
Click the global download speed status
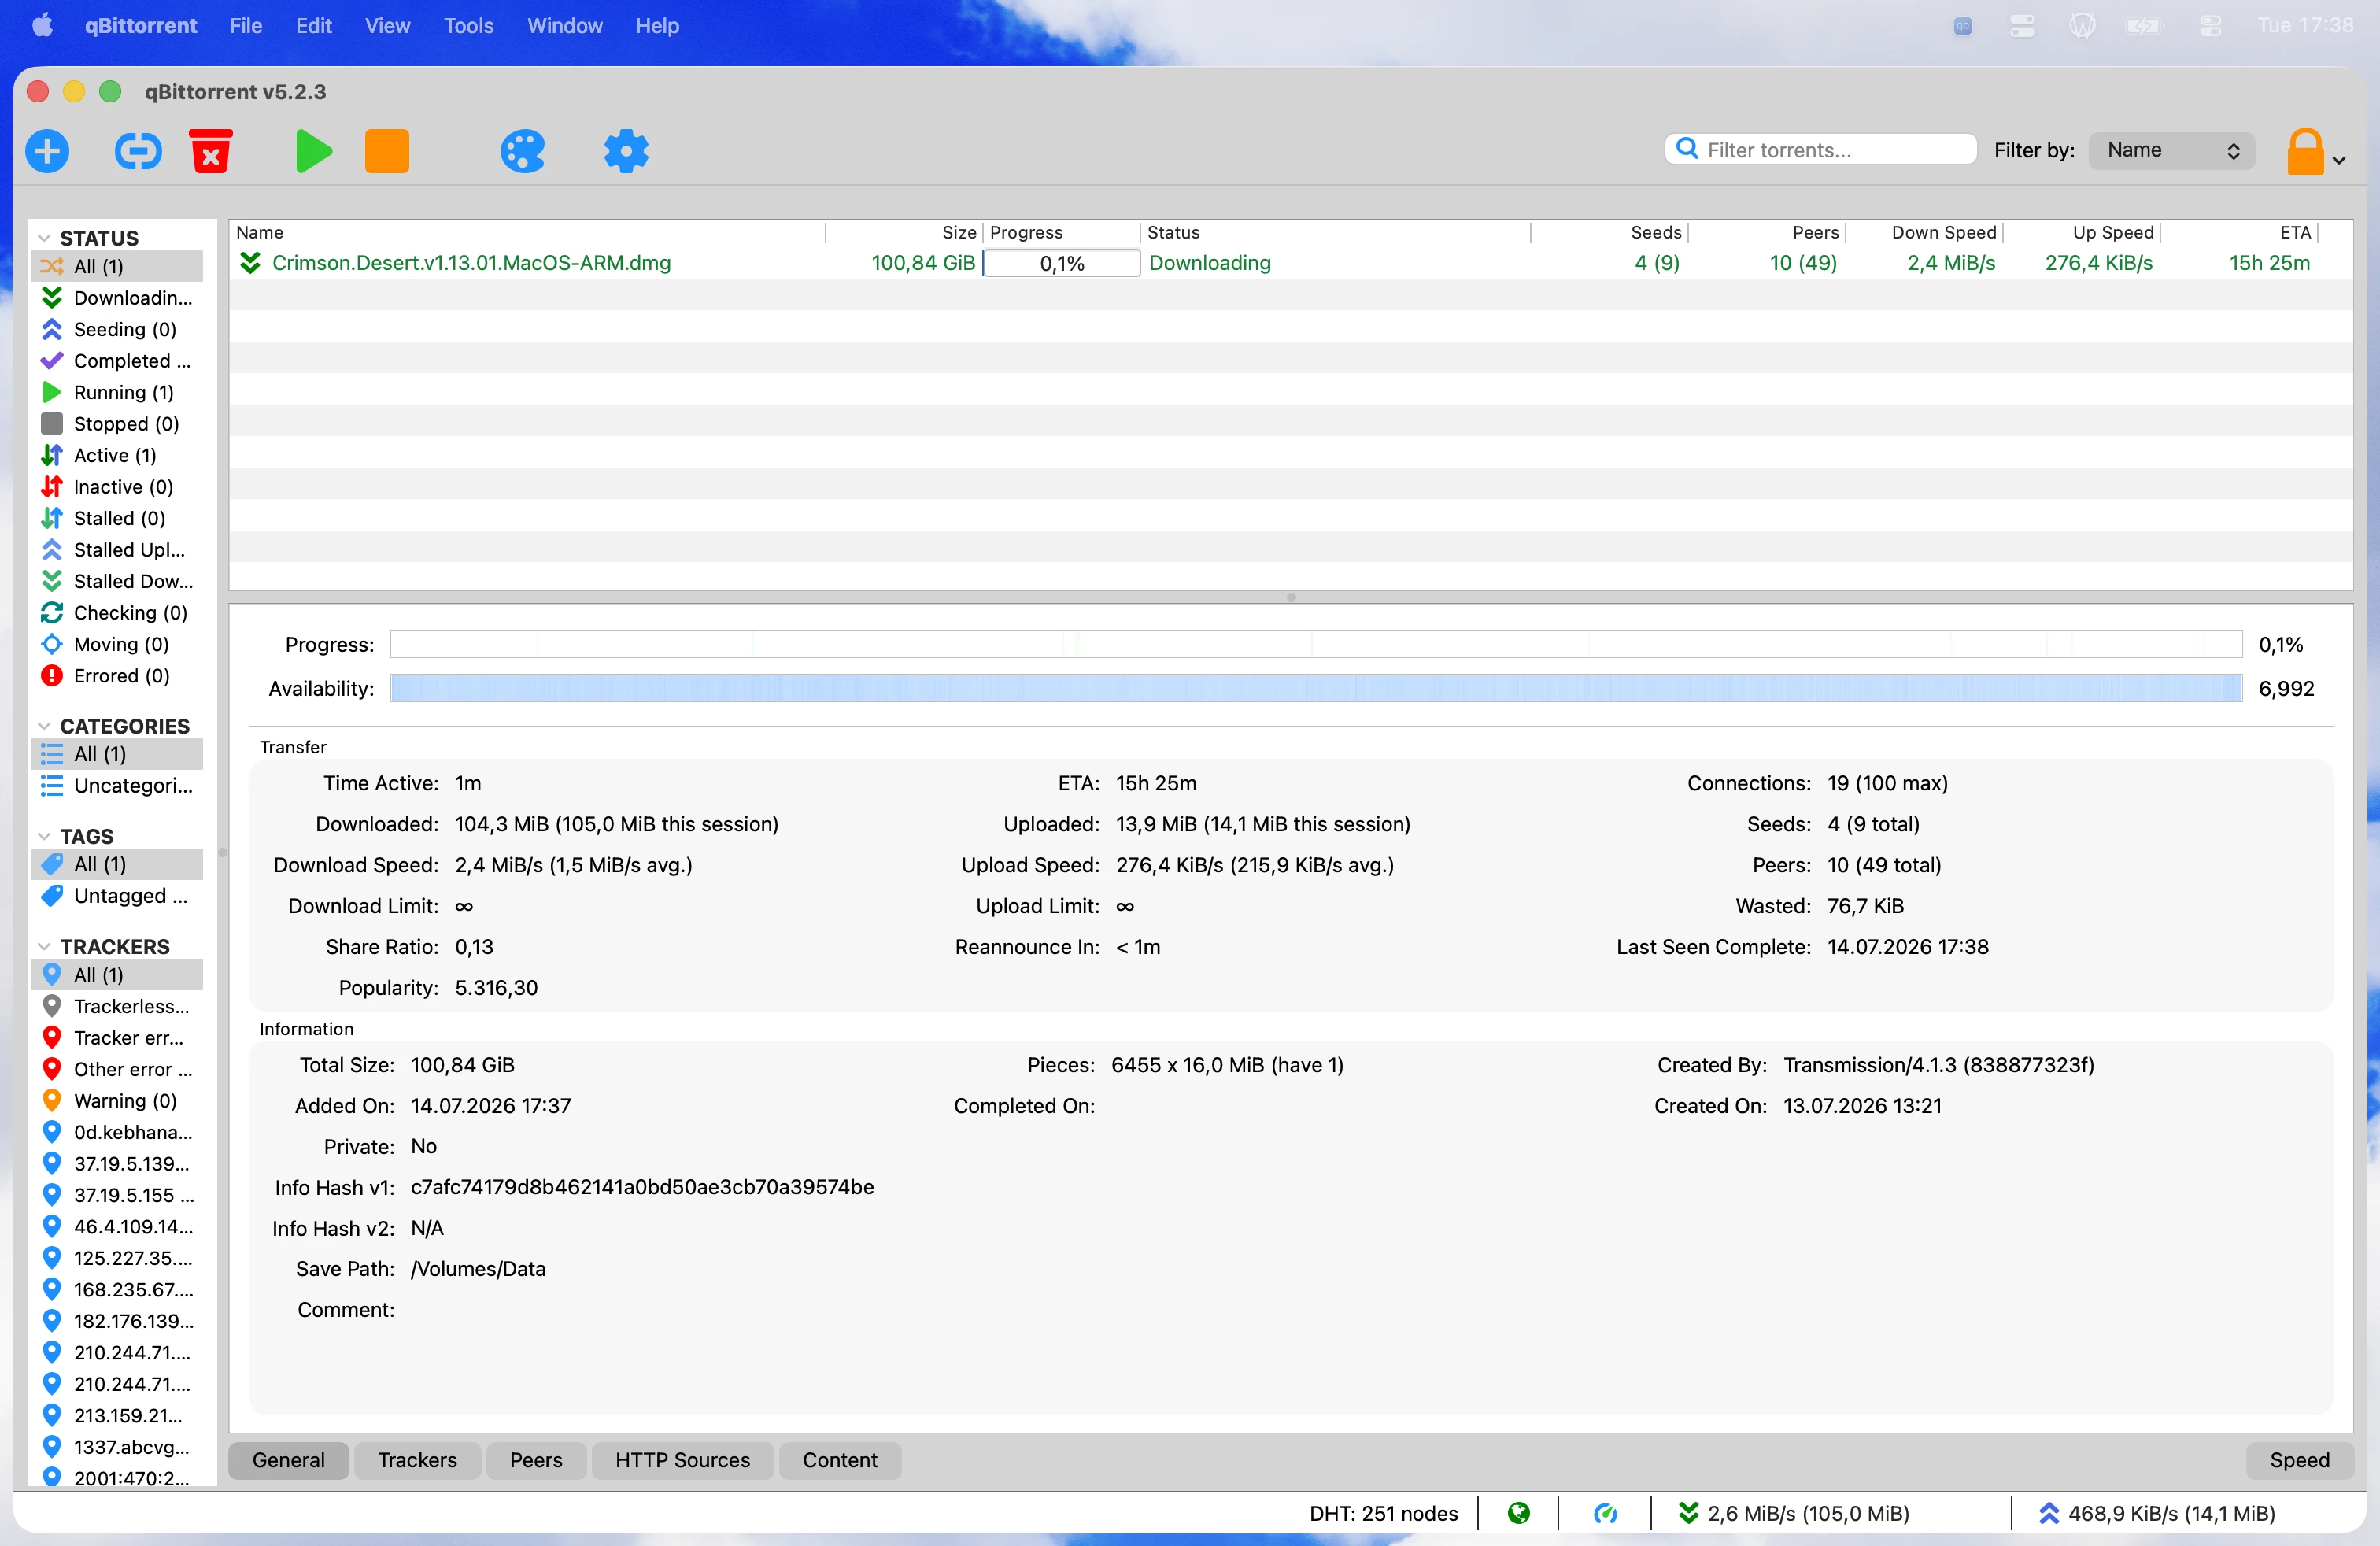pos(1794,1513)
